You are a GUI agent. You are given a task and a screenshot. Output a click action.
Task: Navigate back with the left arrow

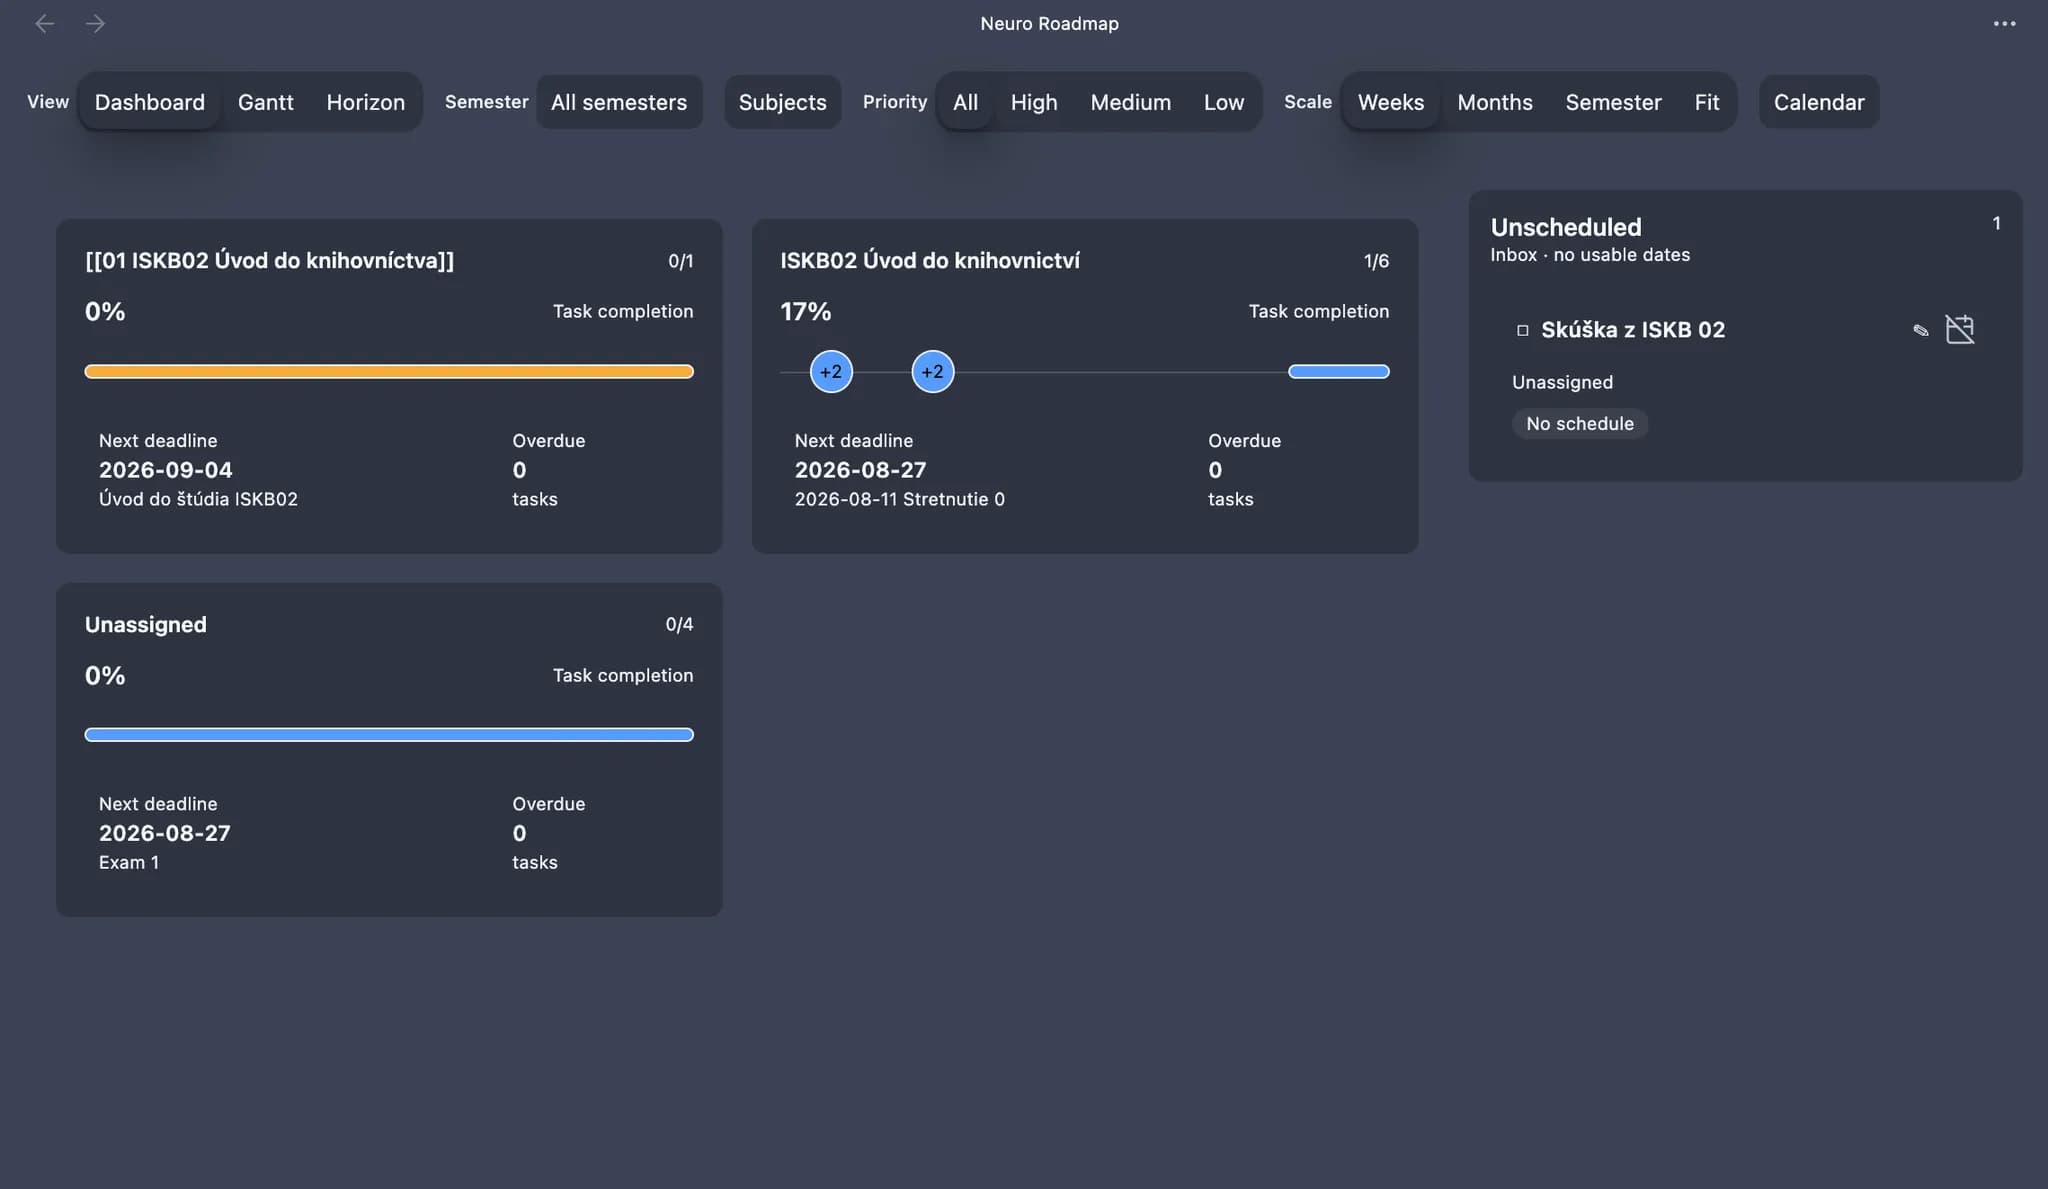tap(44, 23)
